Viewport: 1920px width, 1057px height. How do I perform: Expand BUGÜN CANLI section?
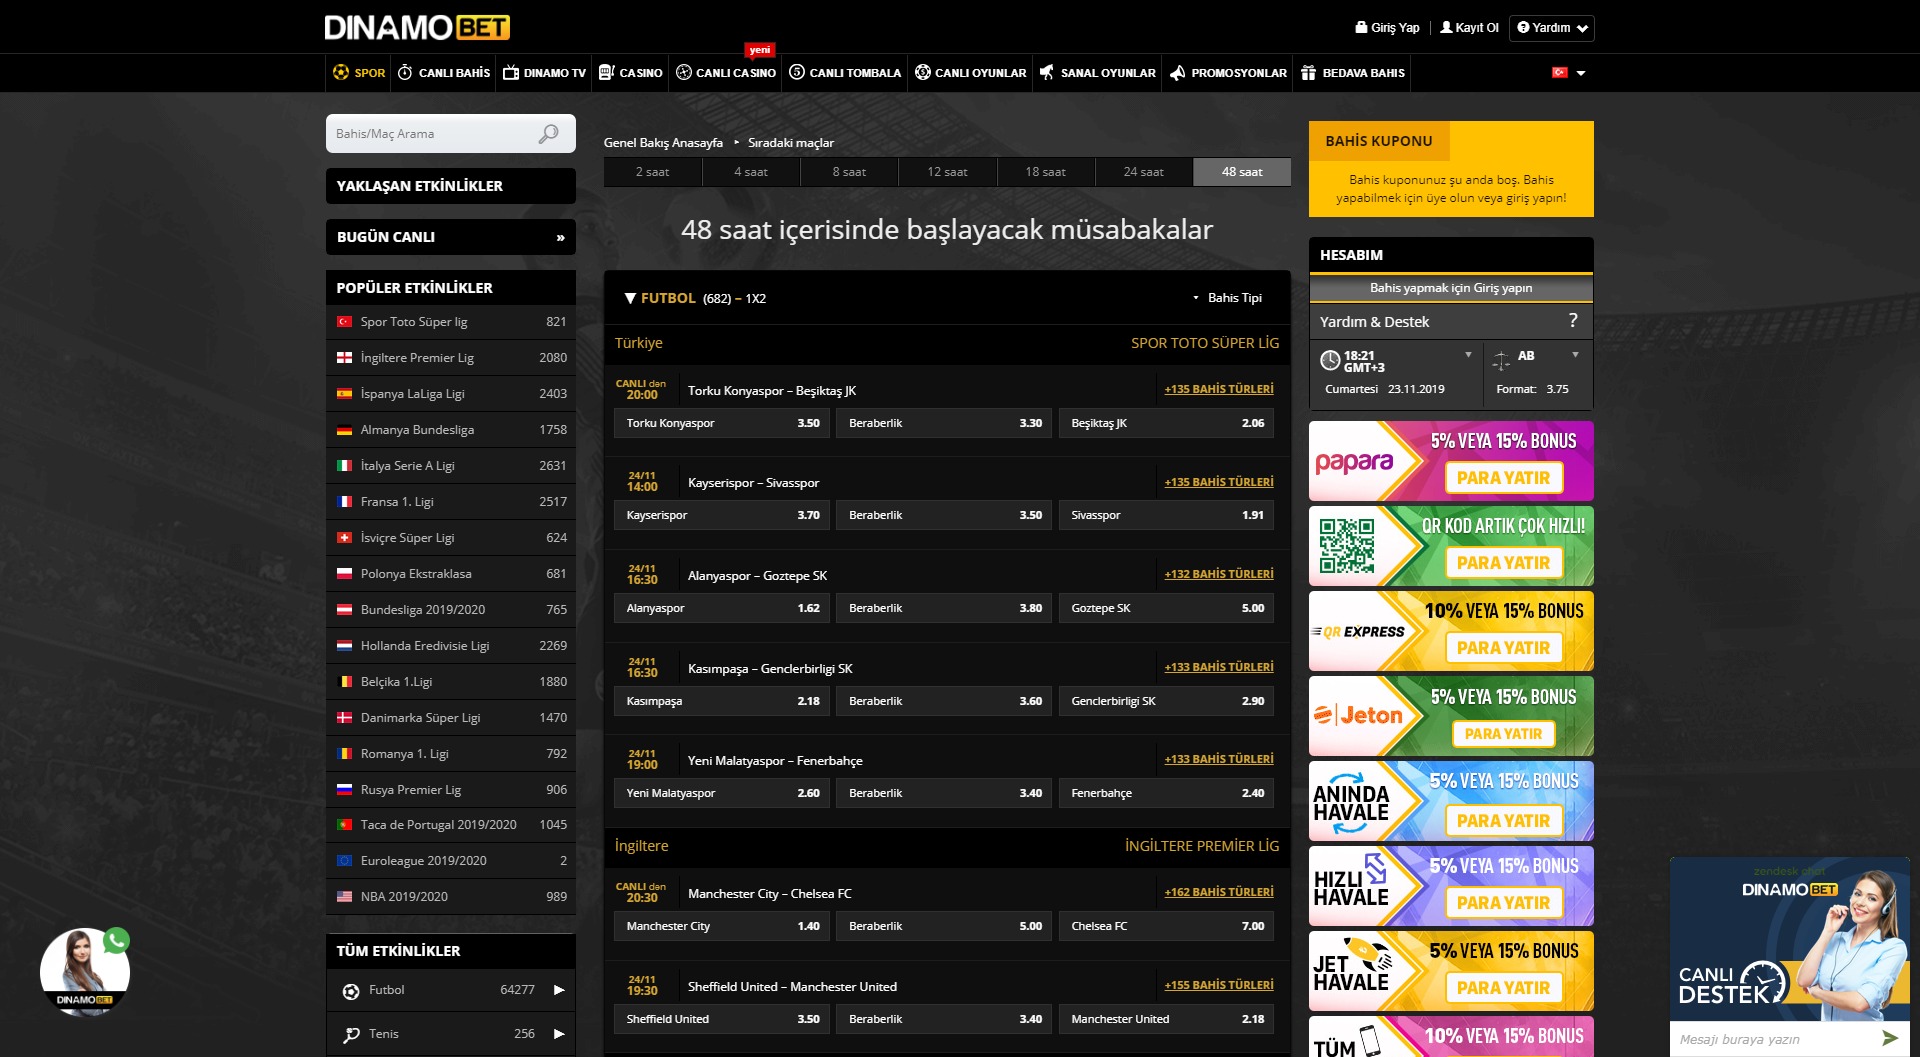click(x=451, y=237)
